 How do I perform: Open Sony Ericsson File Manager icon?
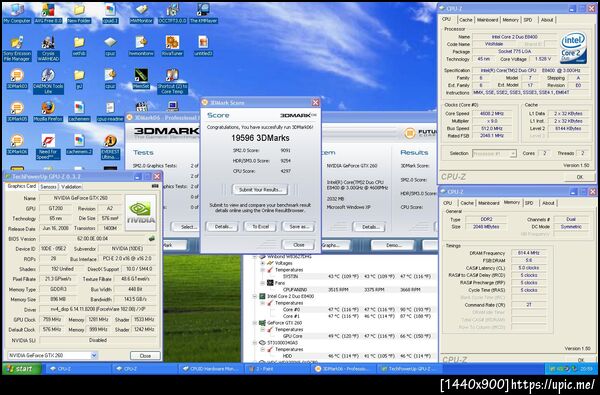(x=17, y=49)
